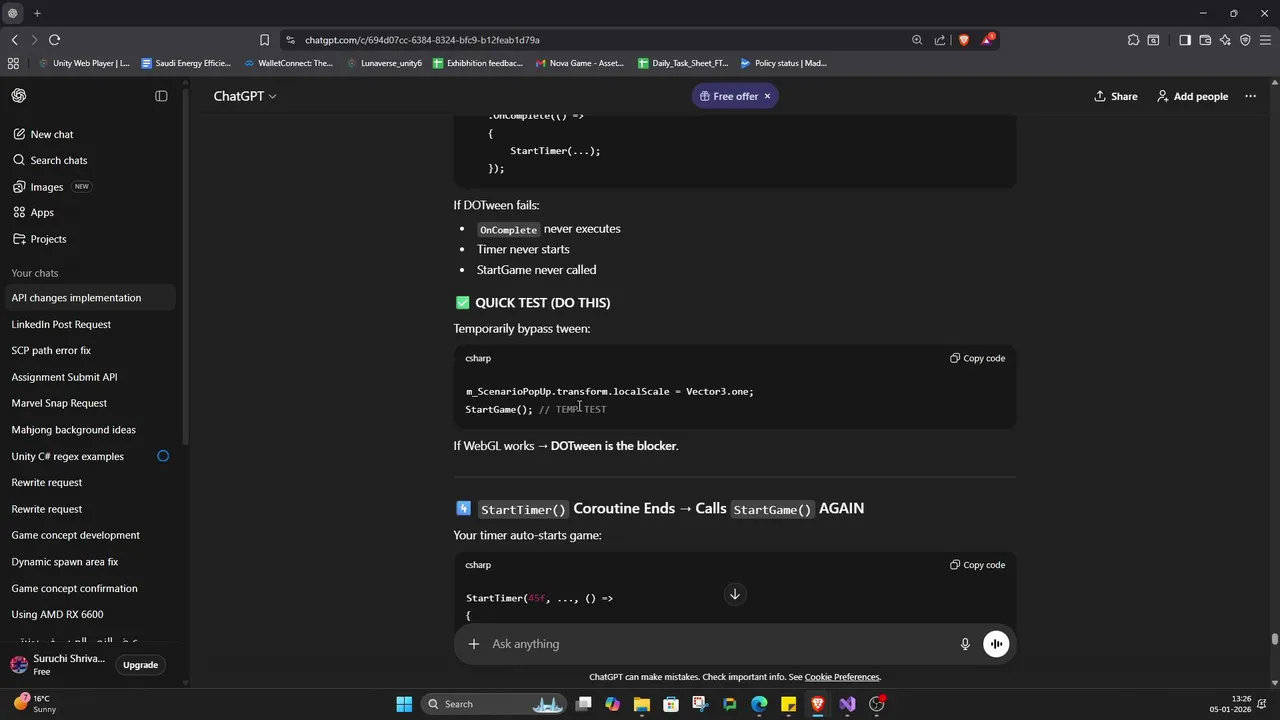Open bookmarks apps grid icon

13,63
